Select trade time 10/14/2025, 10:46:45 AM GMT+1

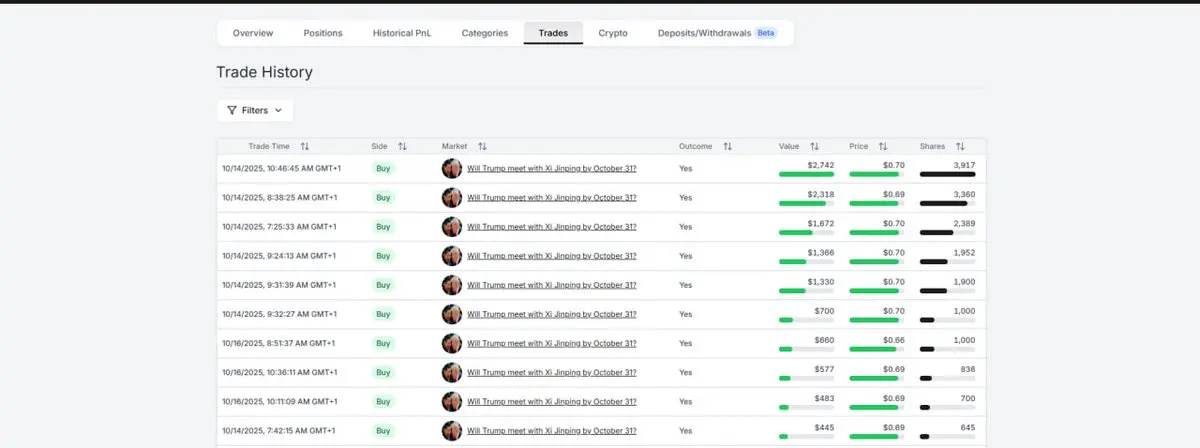281,168
